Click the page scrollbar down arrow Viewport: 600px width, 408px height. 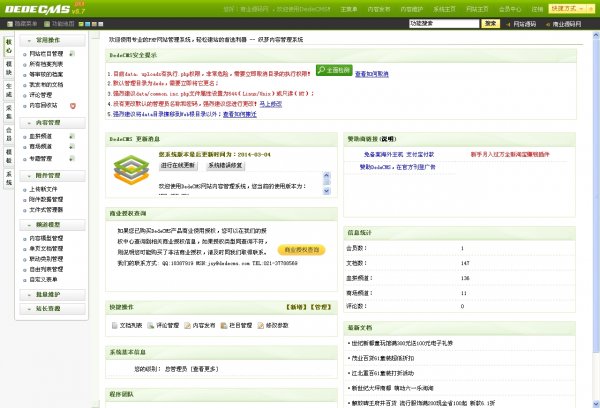click(x=596, y=403)
